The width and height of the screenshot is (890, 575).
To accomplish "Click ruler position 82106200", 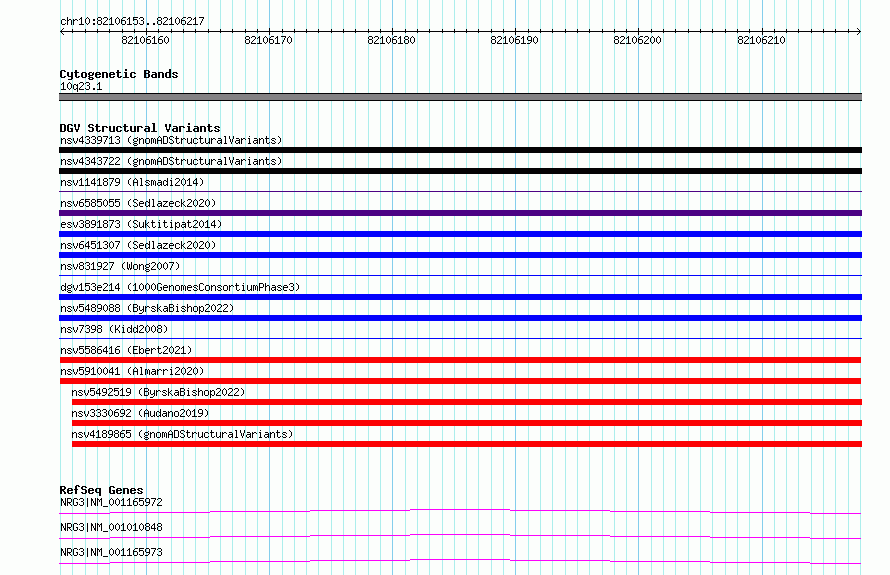I will (x=638, y=40).
